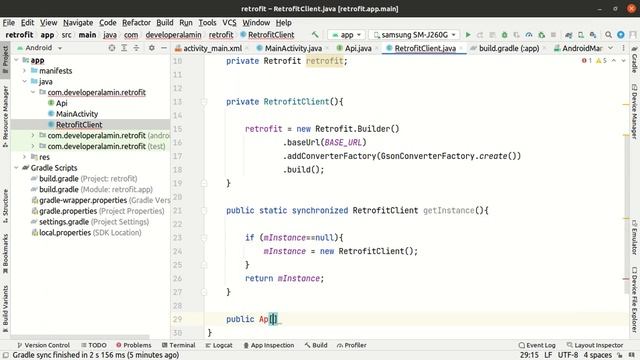Open Device Manager toolbar icon

pos(581,35)
